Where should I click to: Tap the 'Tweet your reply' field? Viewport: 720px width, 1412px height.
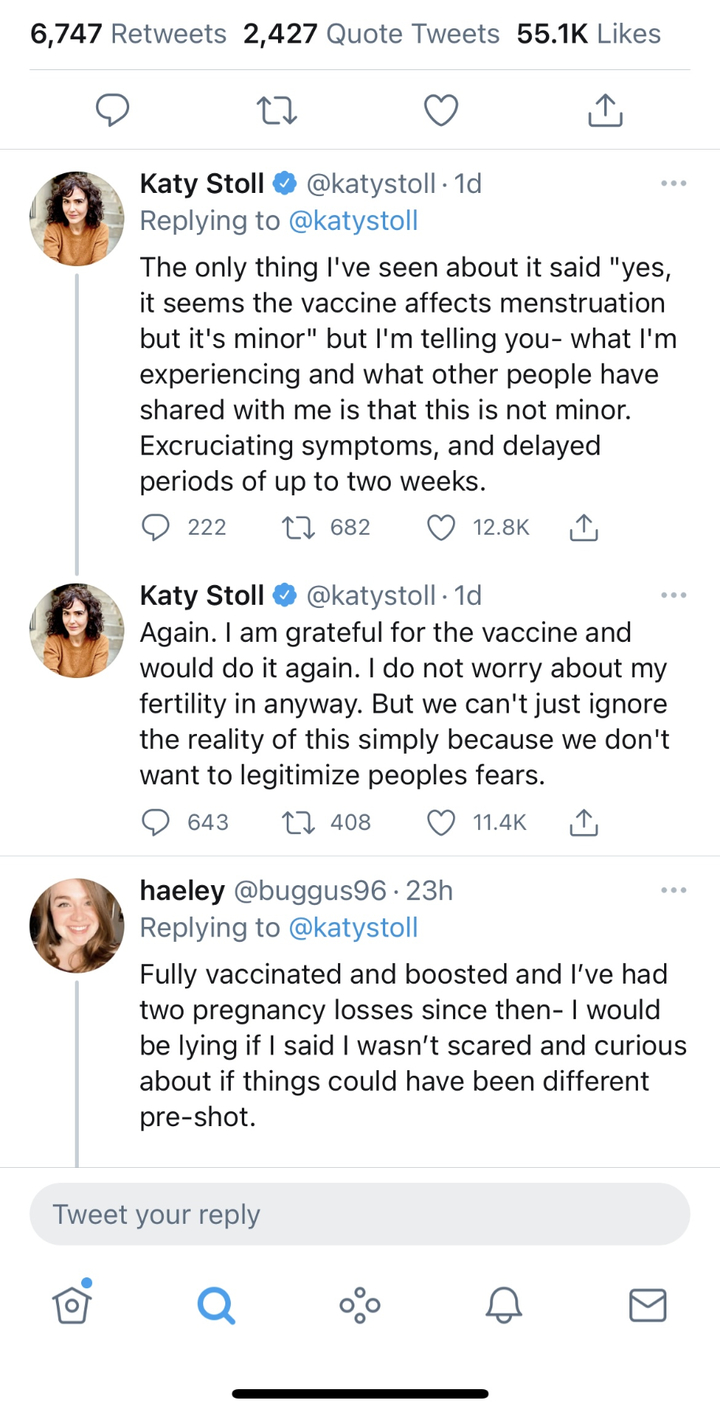point(360,1214)
